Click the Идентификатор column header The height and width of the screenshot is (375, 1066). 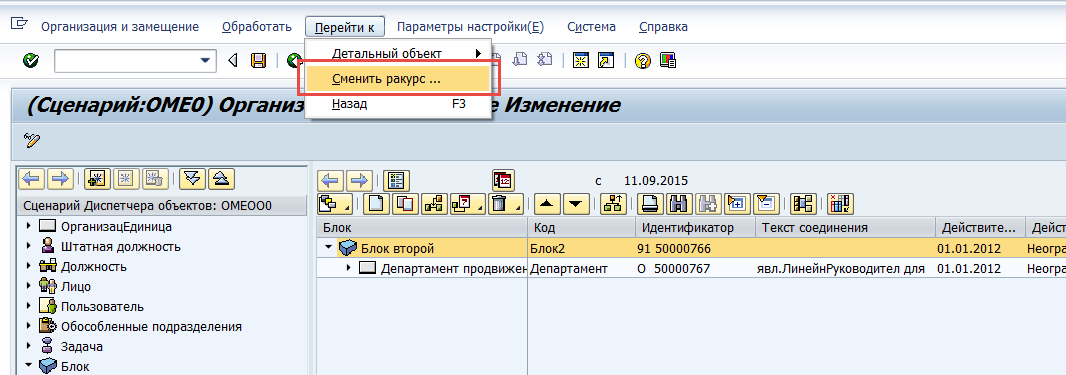pyautogui.click(x=695, y=228)
